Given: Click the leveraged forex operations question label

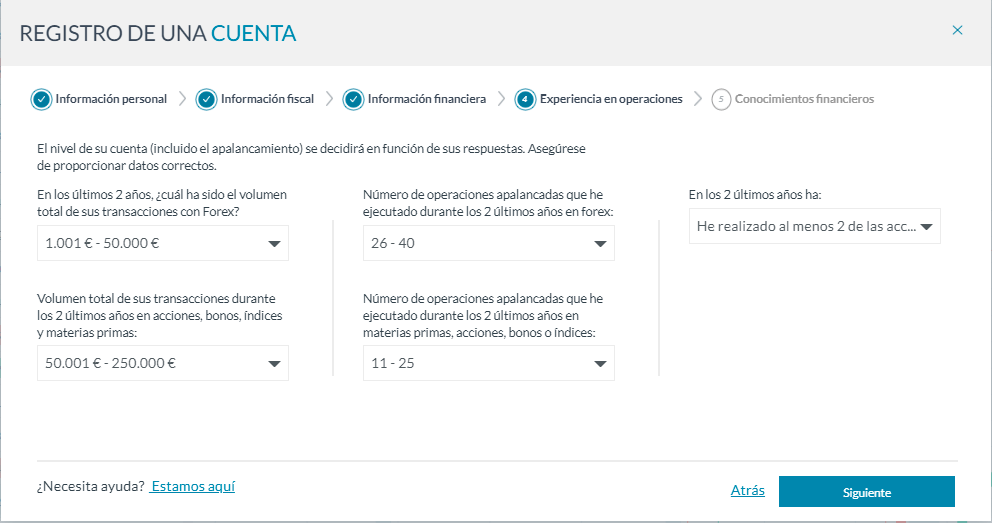Looking at the screenshot, I should [x=488, y=203].
